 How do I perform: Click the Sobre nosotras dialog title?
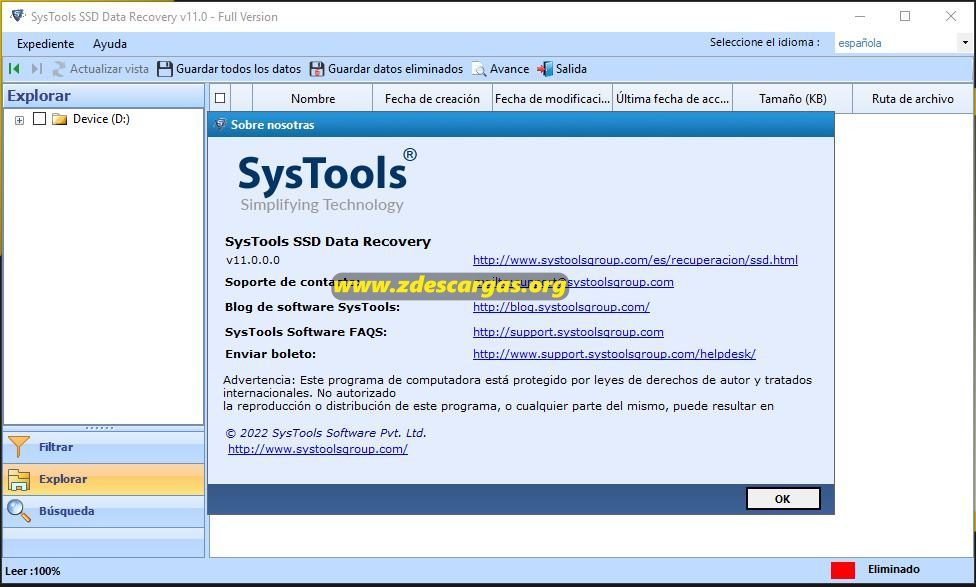272,124
